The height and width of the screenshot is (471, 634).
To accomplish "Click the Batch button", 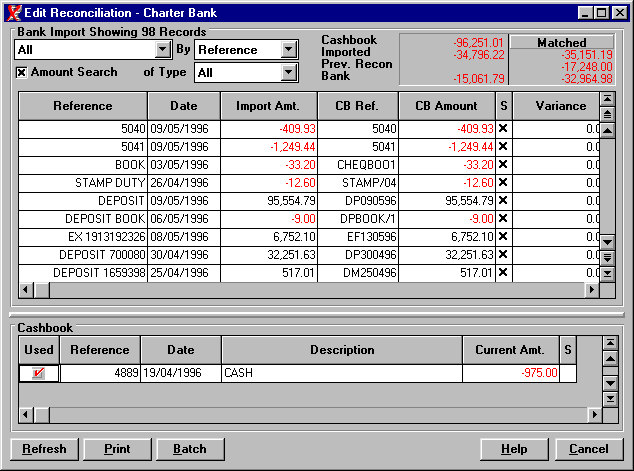I will [190, 449].
